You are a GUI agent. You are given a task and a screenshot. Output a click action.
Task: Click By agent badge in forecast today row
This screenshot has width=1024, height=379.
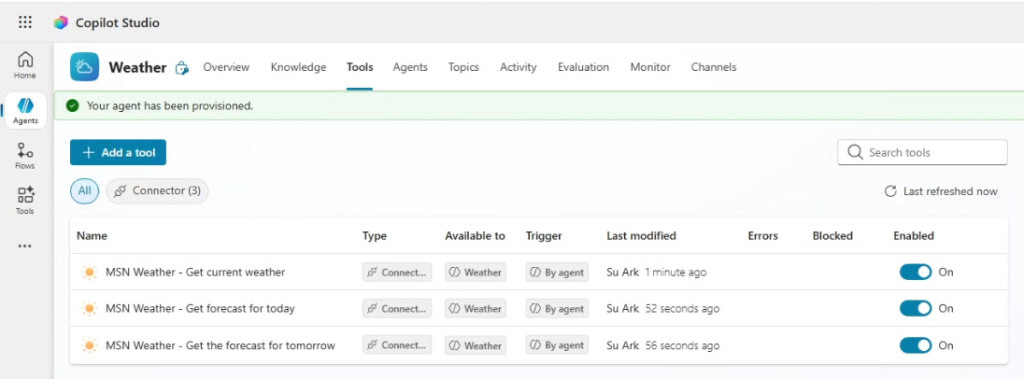[x=557, y=308]
